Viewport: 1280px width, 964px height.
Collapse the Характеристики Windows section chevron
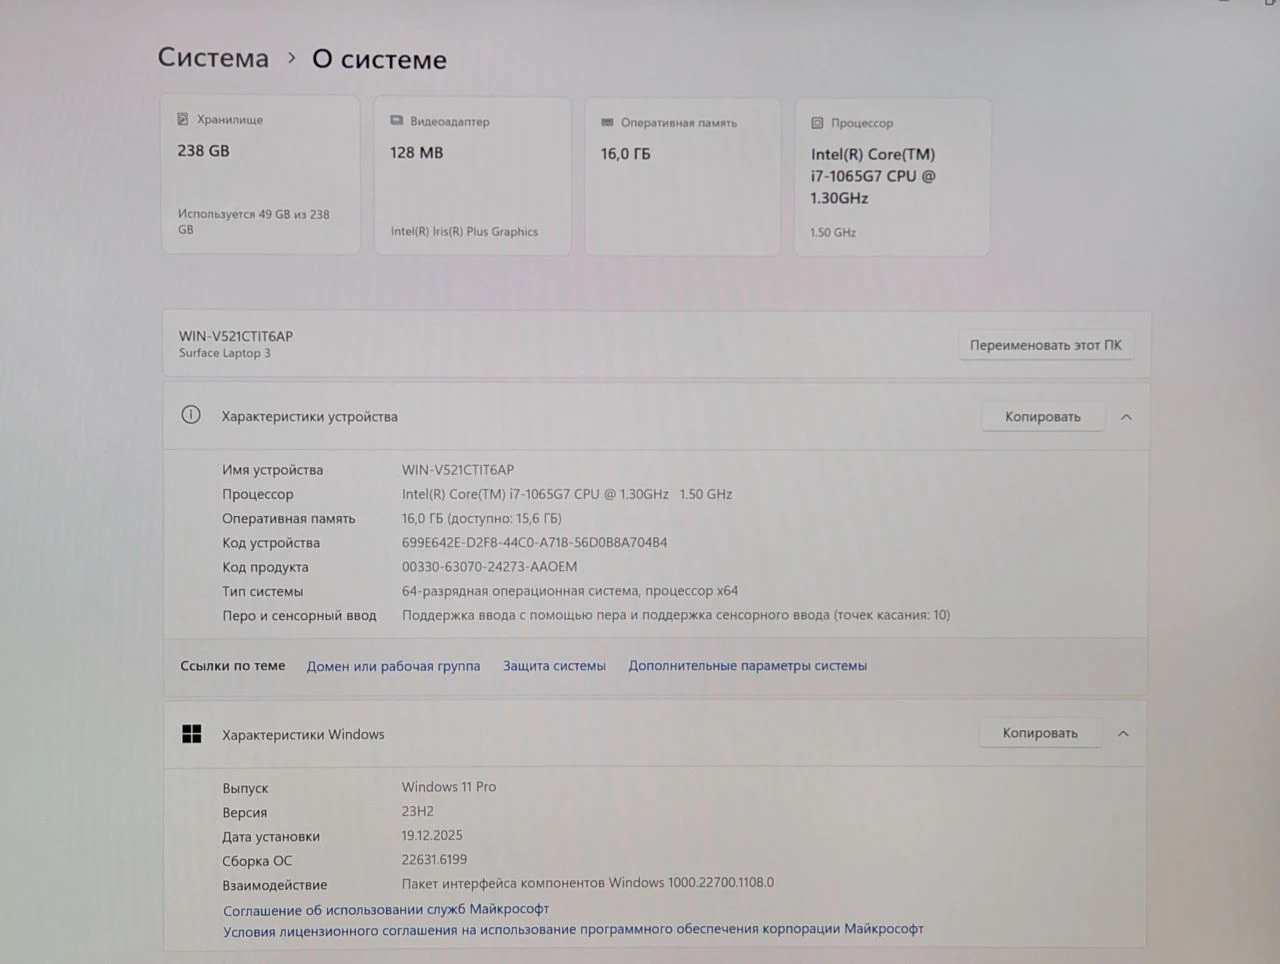pos(1123,733)
